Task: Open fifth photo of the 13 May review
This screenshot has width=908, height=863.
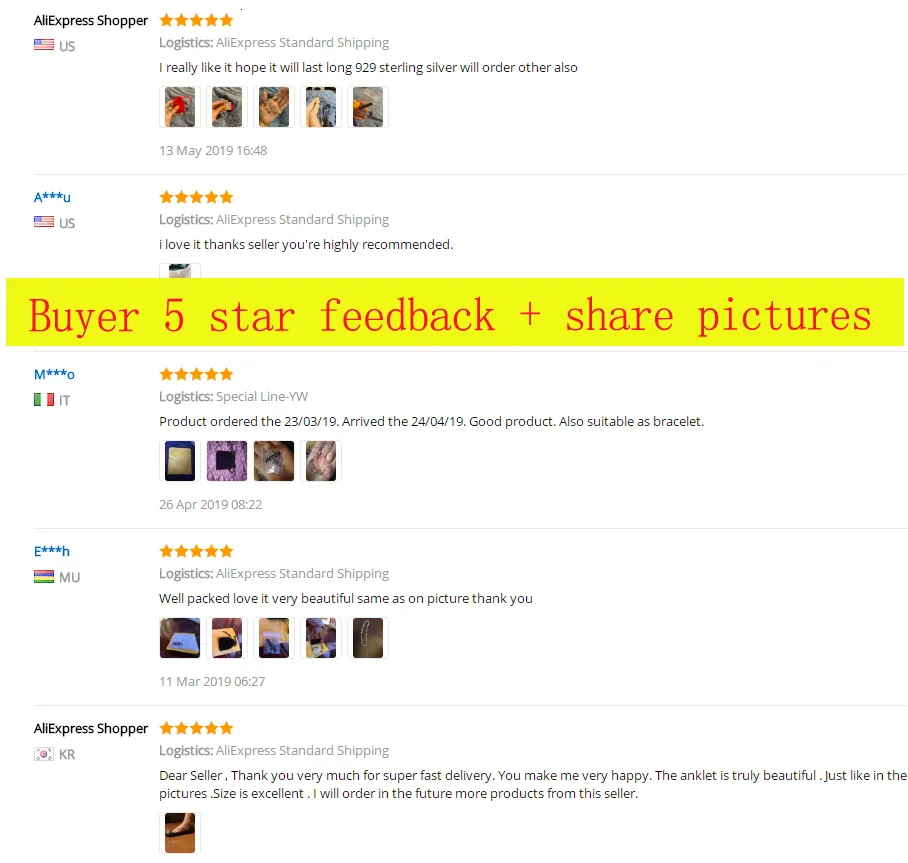Action: point(368,107)
